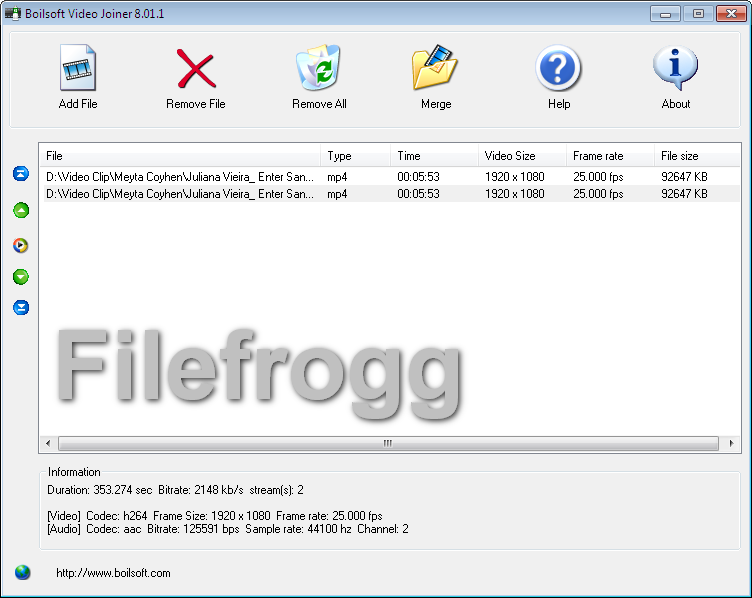This screenshot has height=598, width=752.
Task: Open Help with the blue question mark icon
Action: (558, 68)
